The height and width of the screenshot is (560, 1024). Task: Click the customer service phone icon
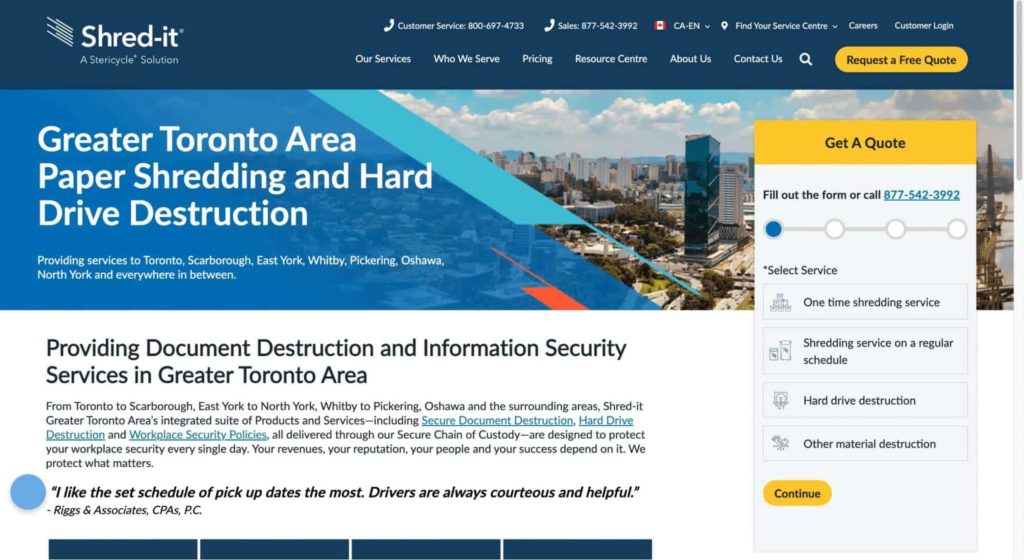click(389, 25)
